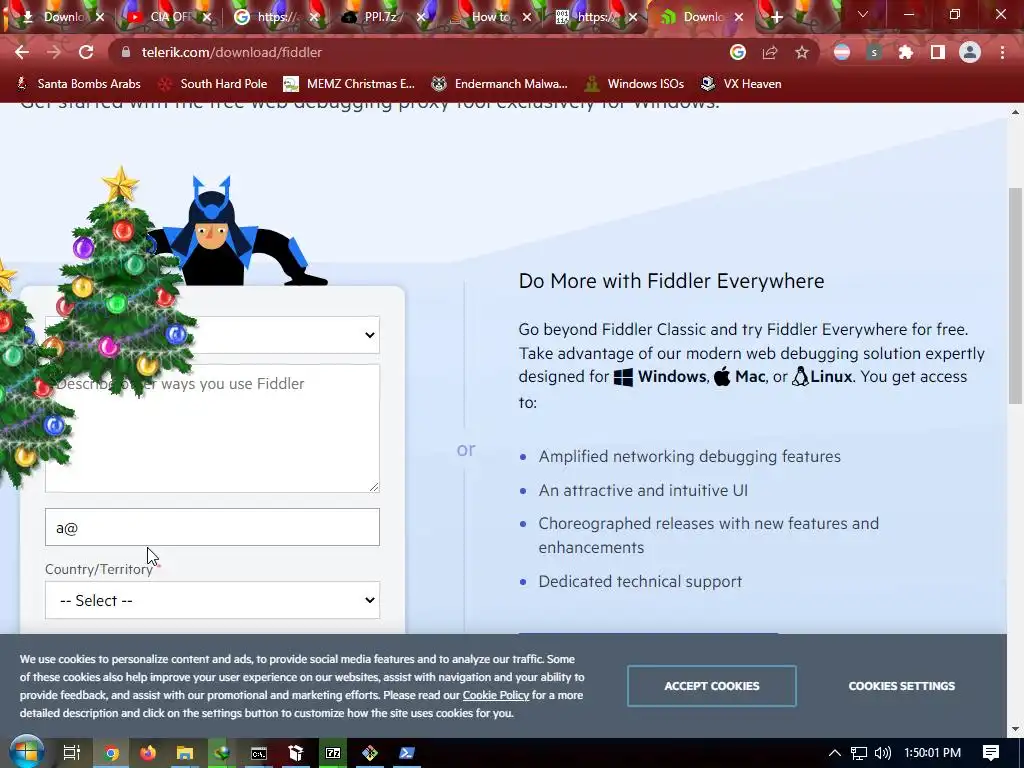1024x768 pixels.
Task: Open the South Hard Pole bookmark
Action: [x=214, y=84]
